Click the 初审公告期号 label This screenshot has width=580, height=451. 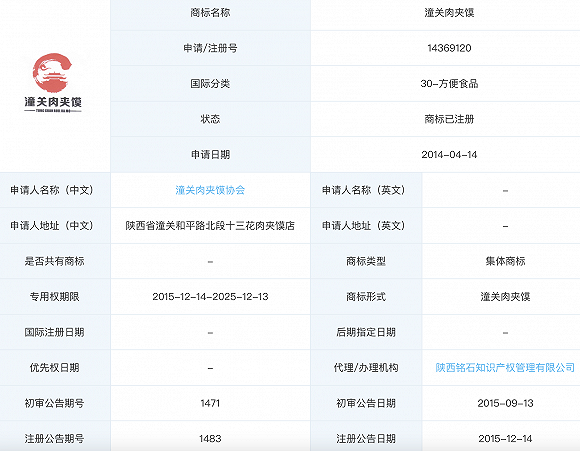tap(54, 403)
